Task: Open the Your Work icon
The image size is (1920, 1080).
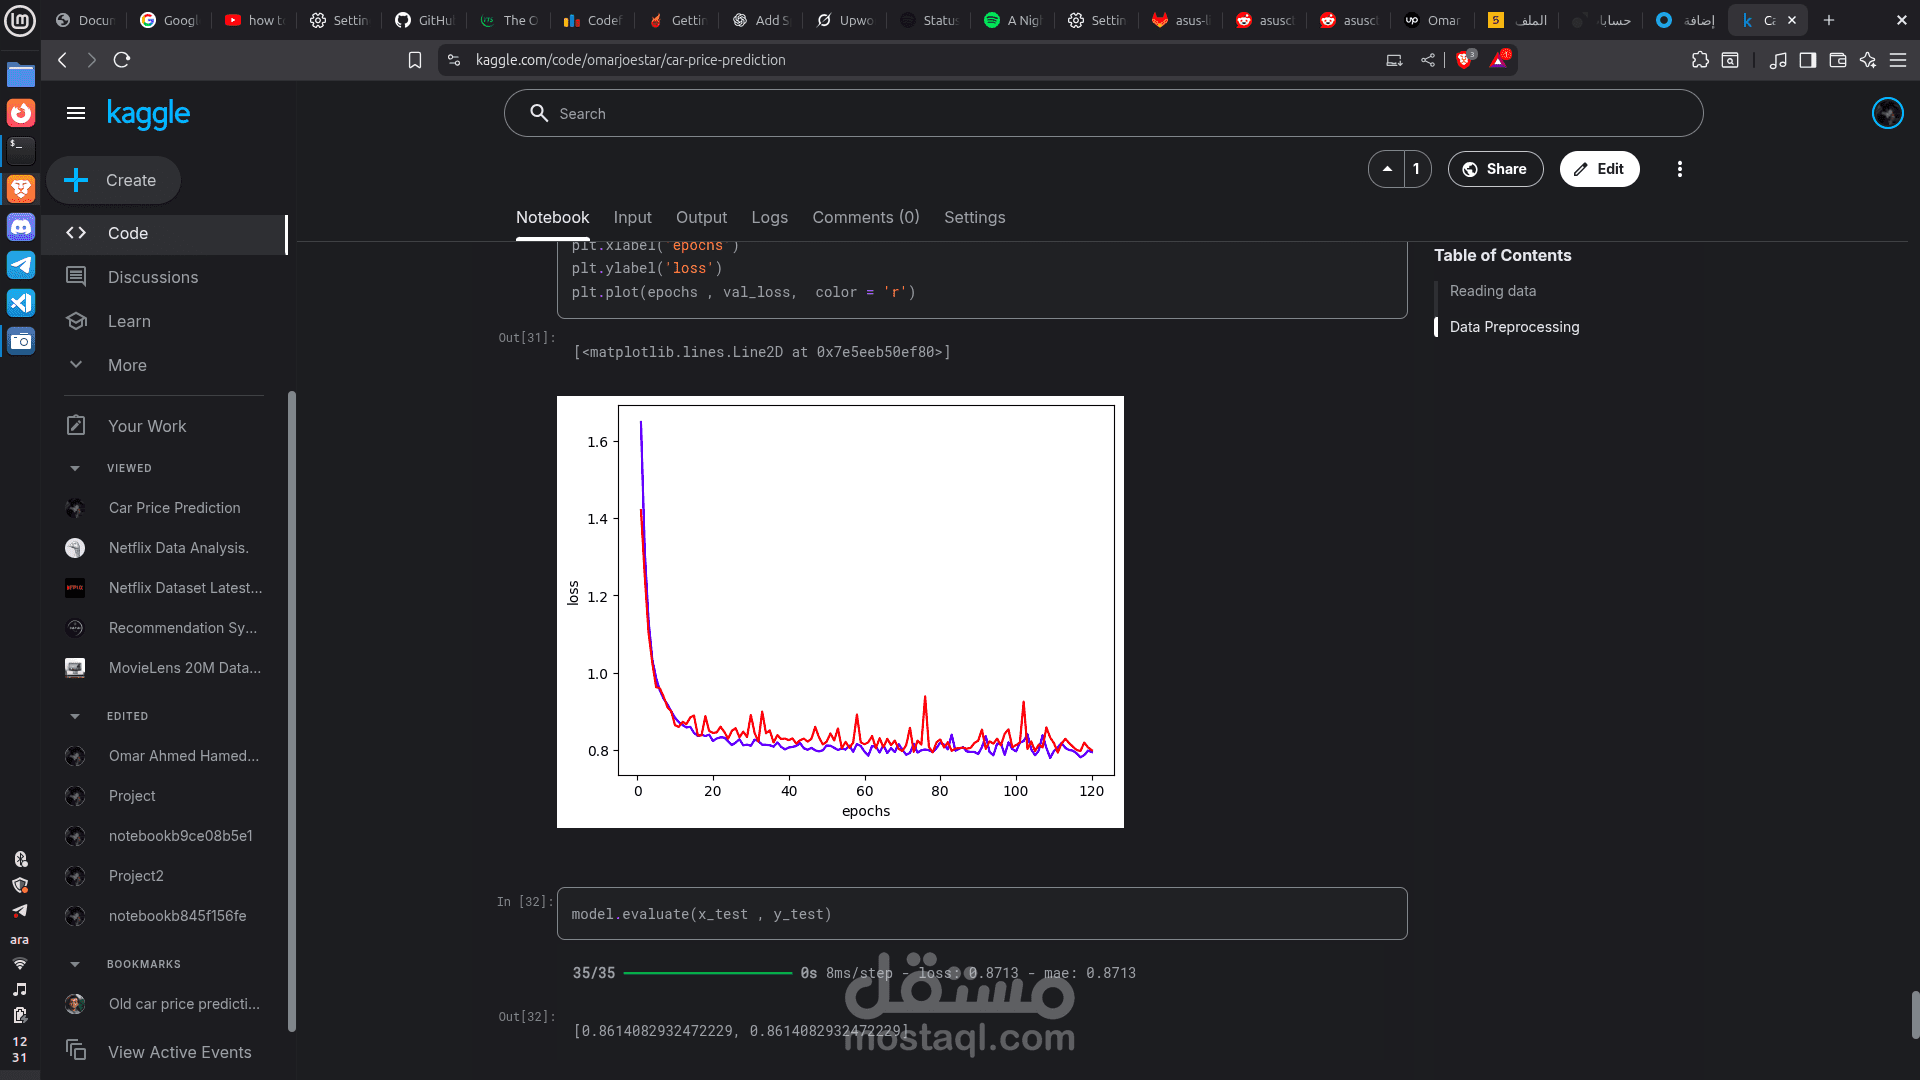Action: click(x=76, y=426)
